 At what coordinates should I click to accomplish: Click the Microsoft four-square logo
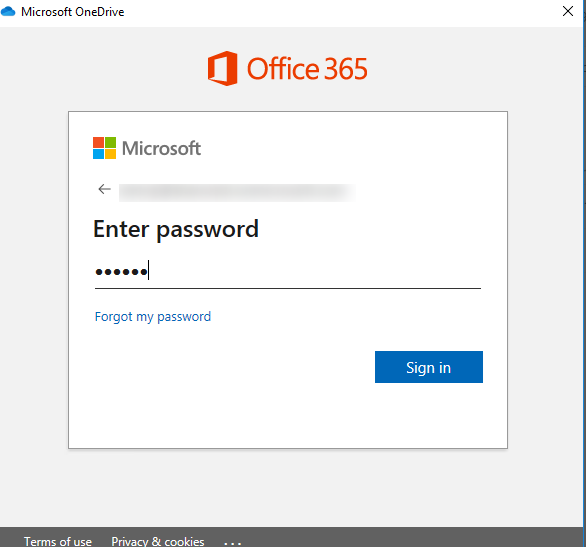pos(104,148)
